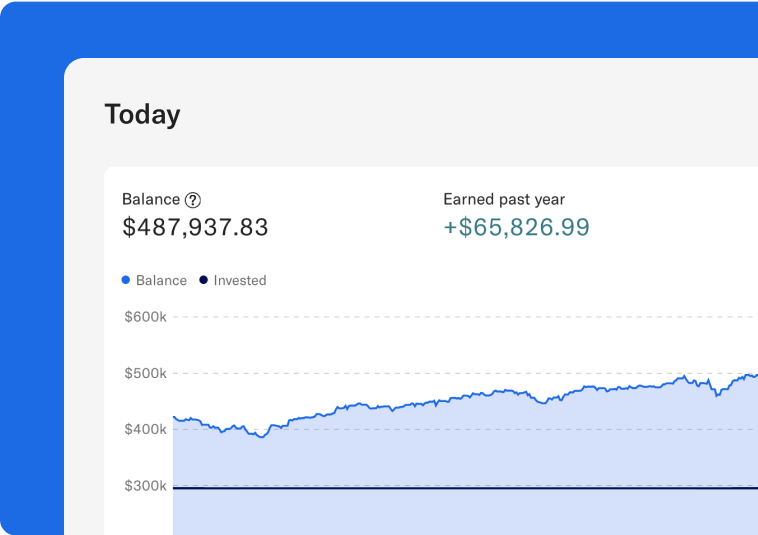Toggle the Balance series legend label
The width and height of the screenshot is (758, 535).
pyautogui.click(x=161, y=281)
